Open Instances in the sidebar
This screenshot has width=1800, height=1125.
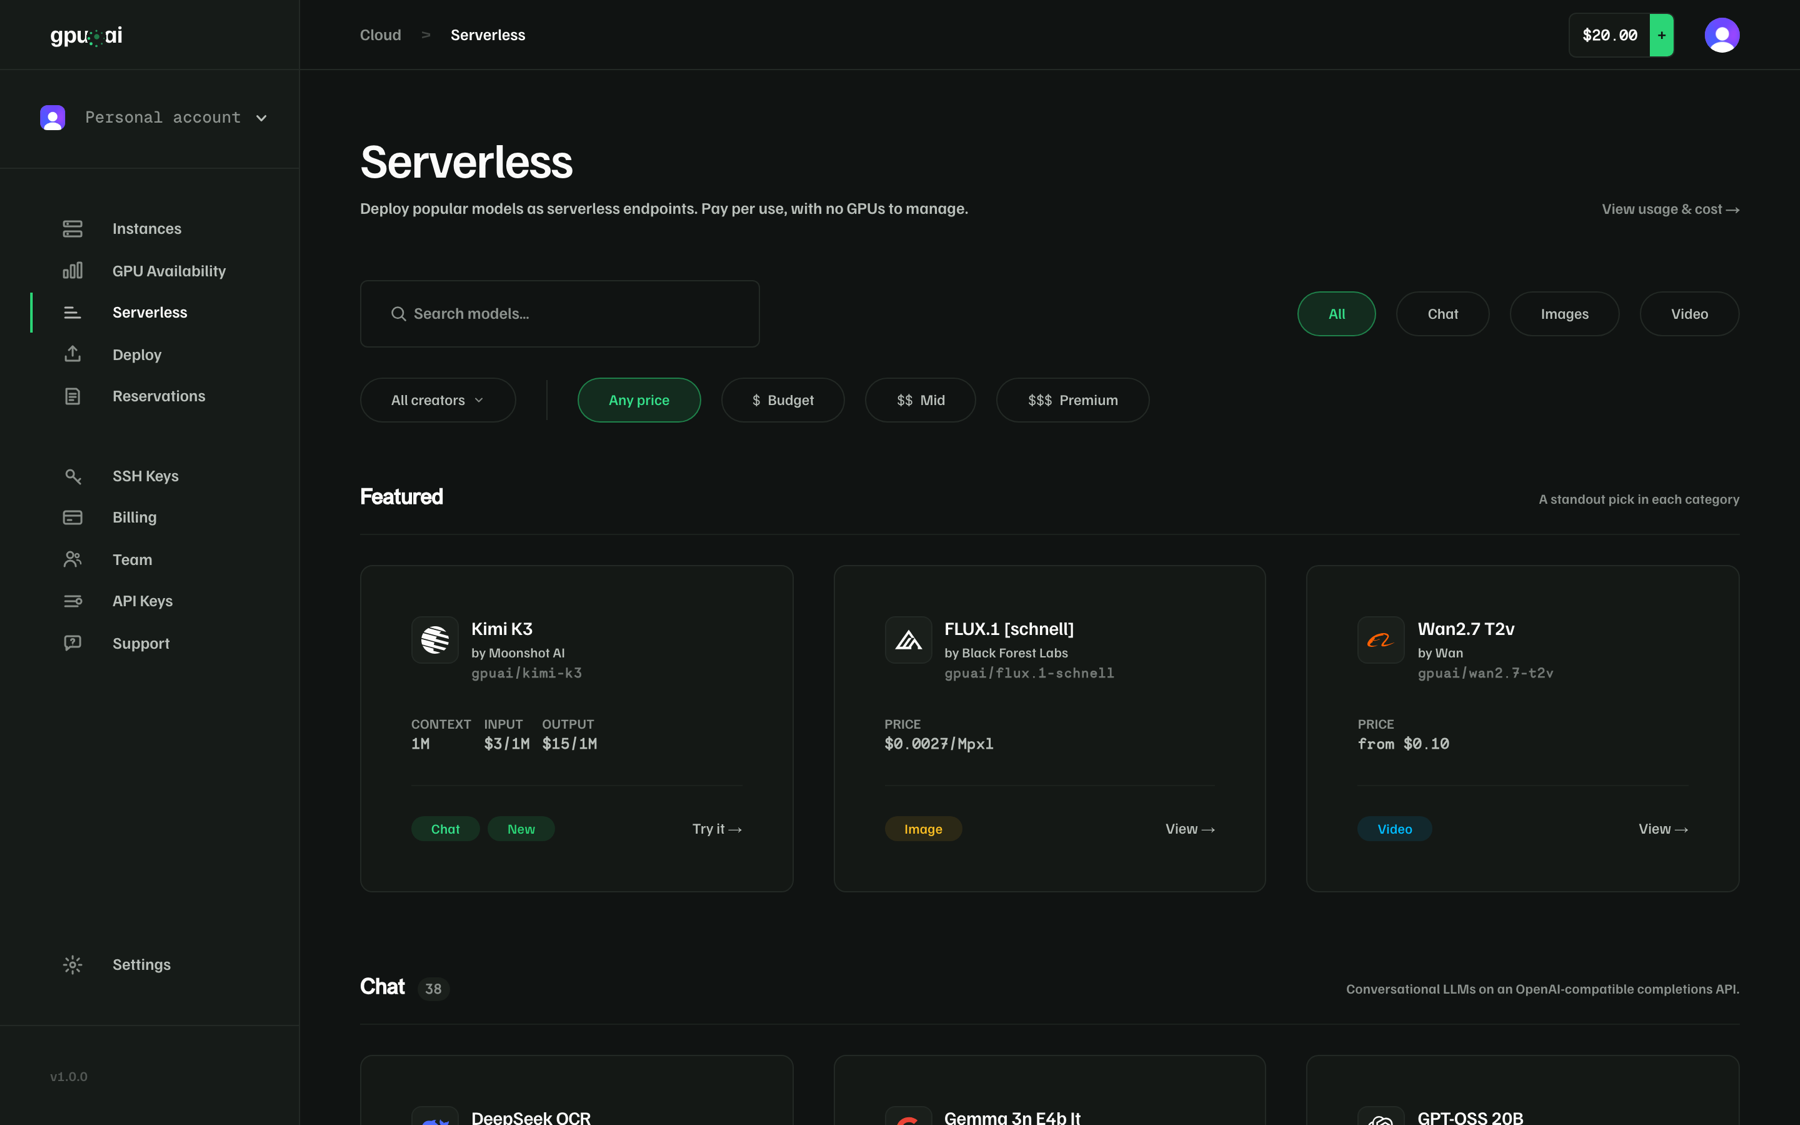tap(147, 229)
